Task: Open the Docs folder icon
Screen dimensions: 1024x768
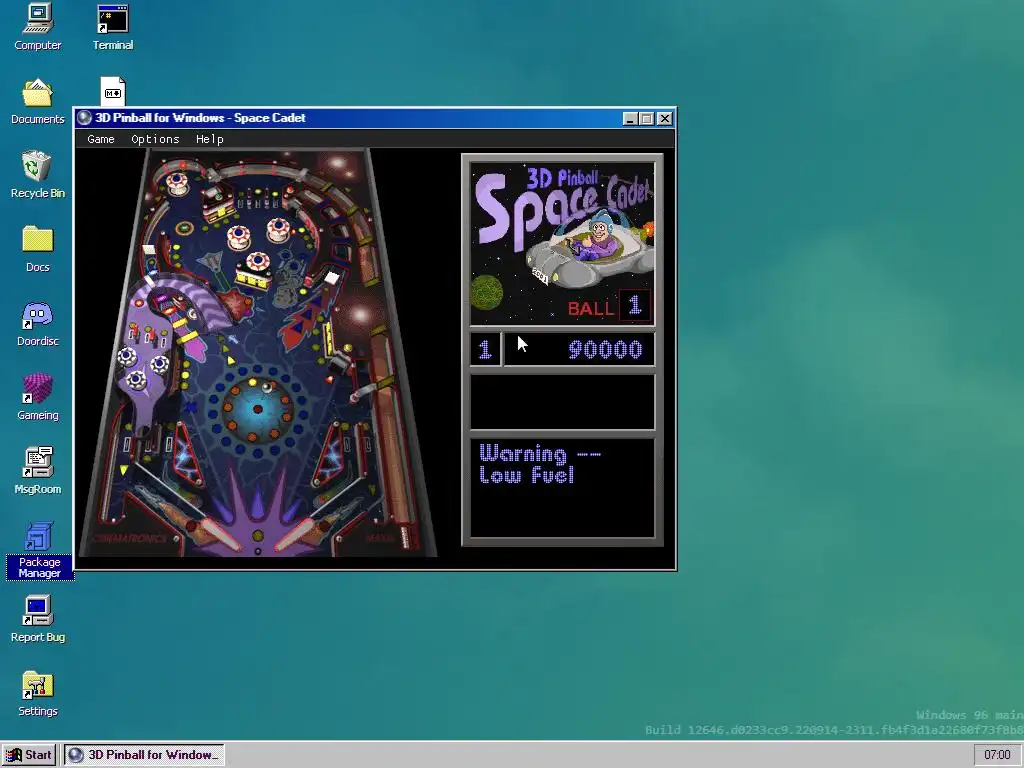Action: (38, 249)
